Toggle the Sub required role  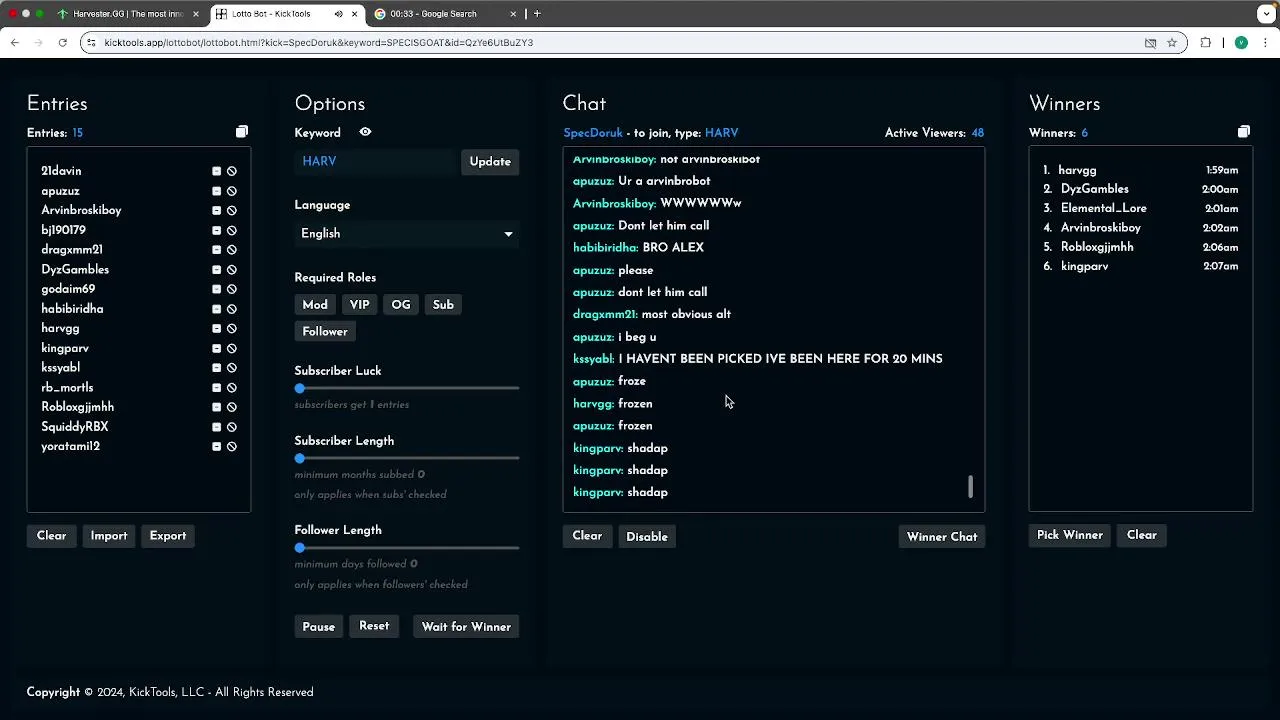(443, 305)
